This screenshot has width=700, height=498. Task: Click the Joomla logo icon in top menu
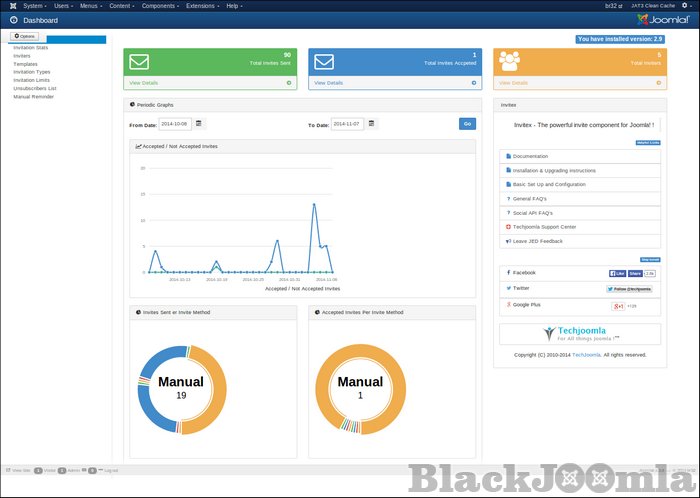click(10, 5)
